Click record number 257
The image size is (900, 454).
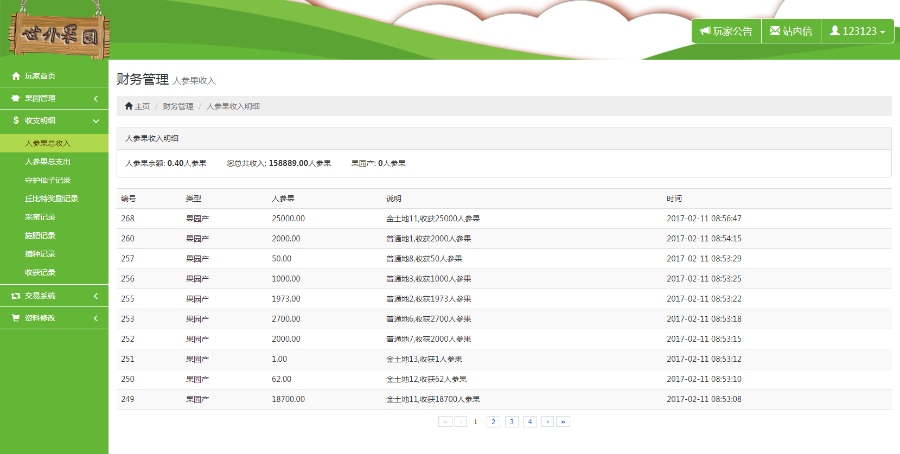click(x=127, y=258)
